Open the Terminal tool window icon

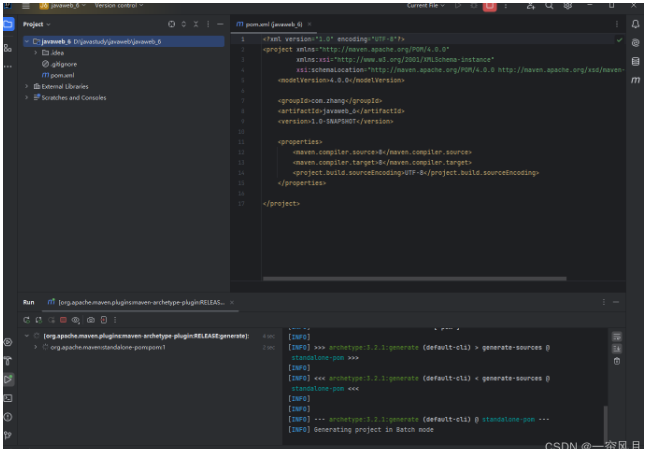pyautogui.click(x=8, y=397)
